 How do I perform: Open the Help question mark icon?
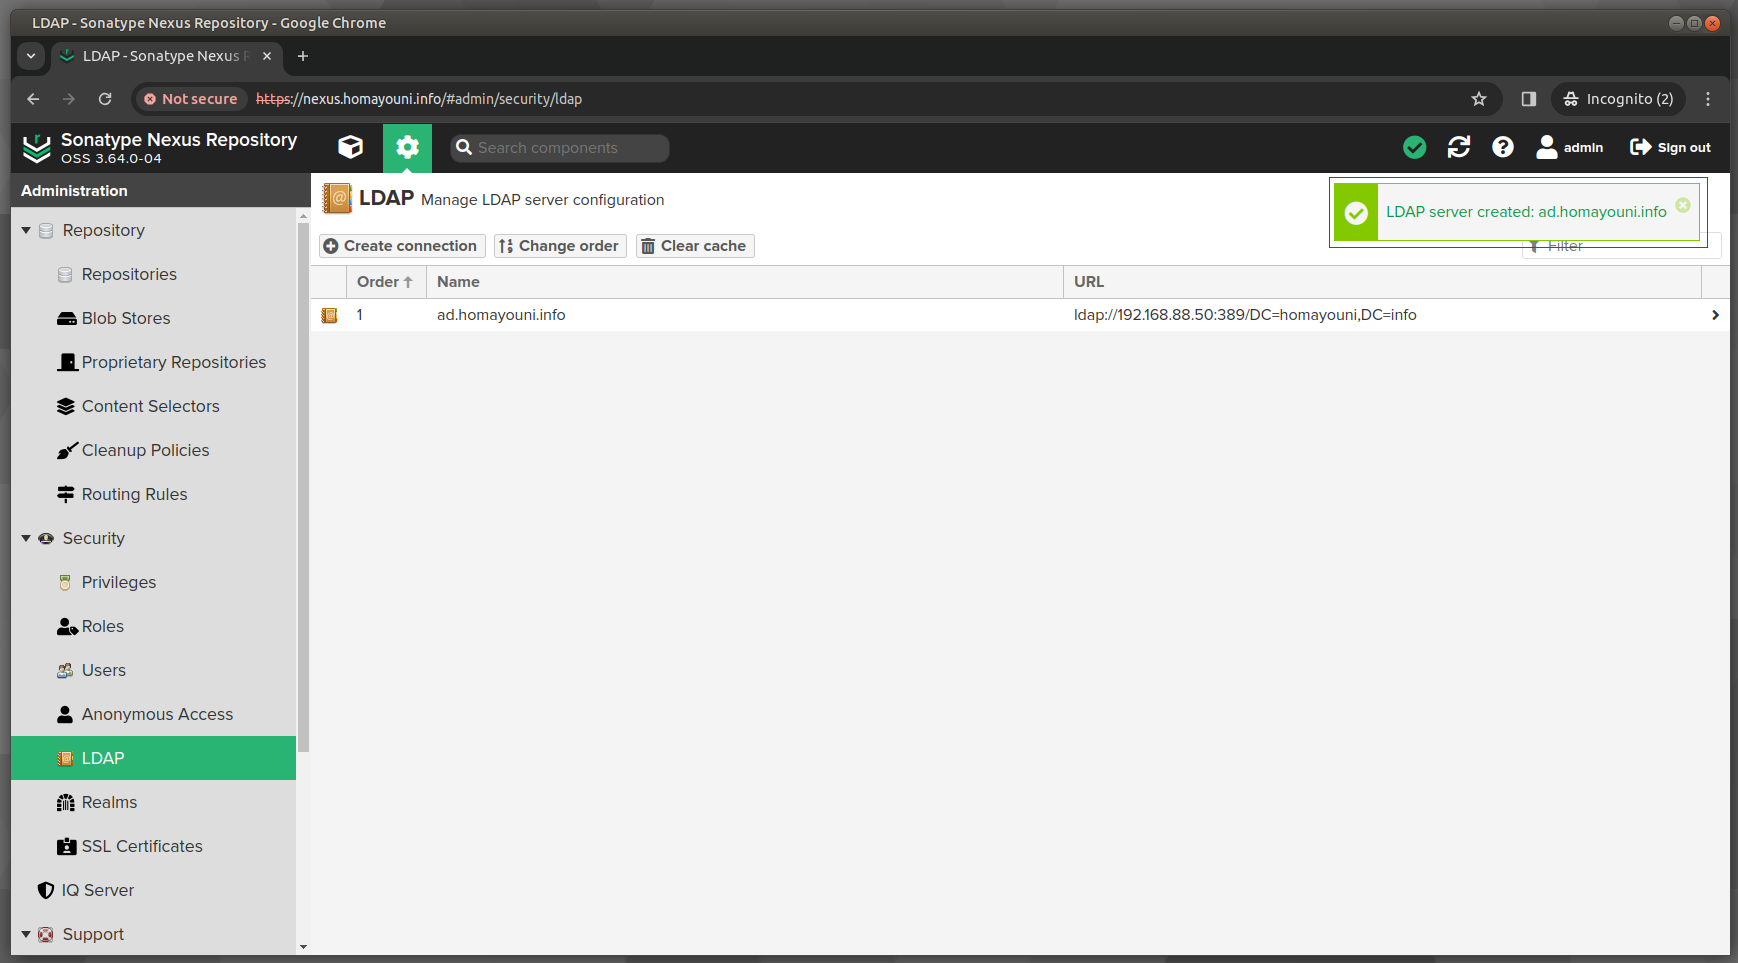pos(1502,148)
